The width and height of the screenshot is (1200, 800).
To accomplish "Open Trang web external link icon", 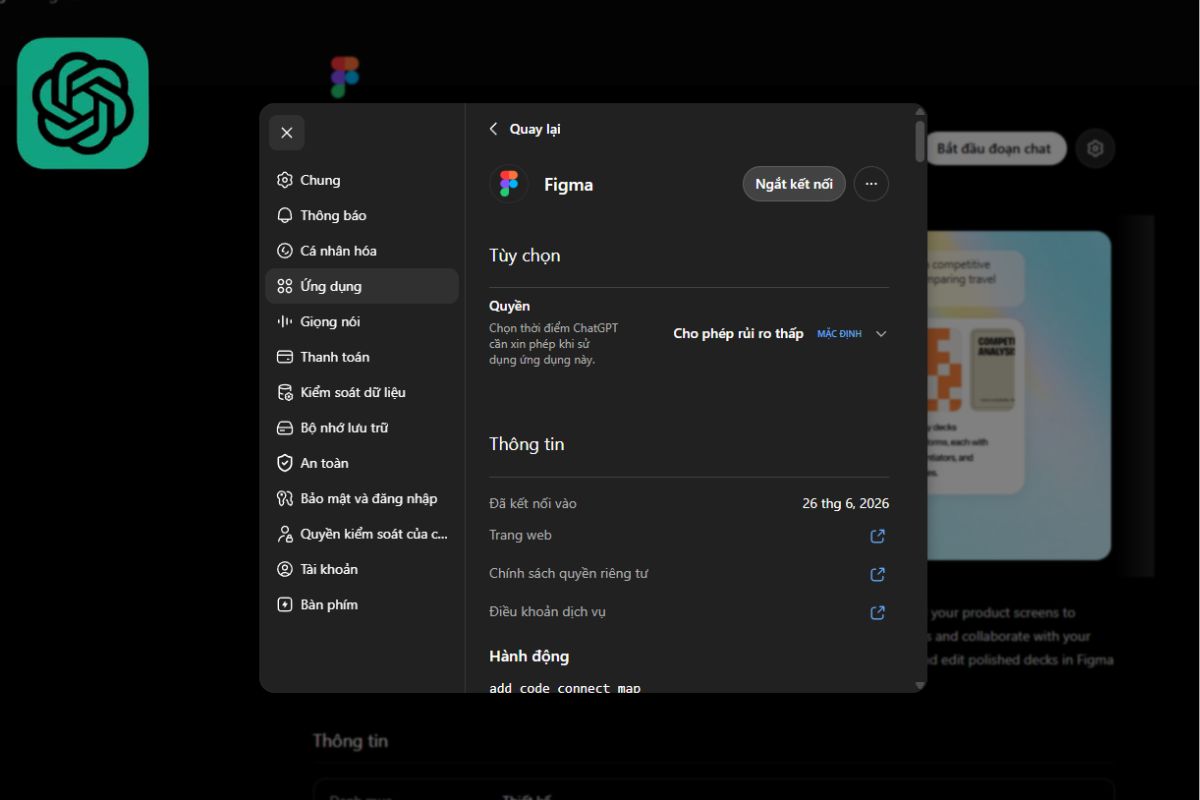I will [877, 536].
